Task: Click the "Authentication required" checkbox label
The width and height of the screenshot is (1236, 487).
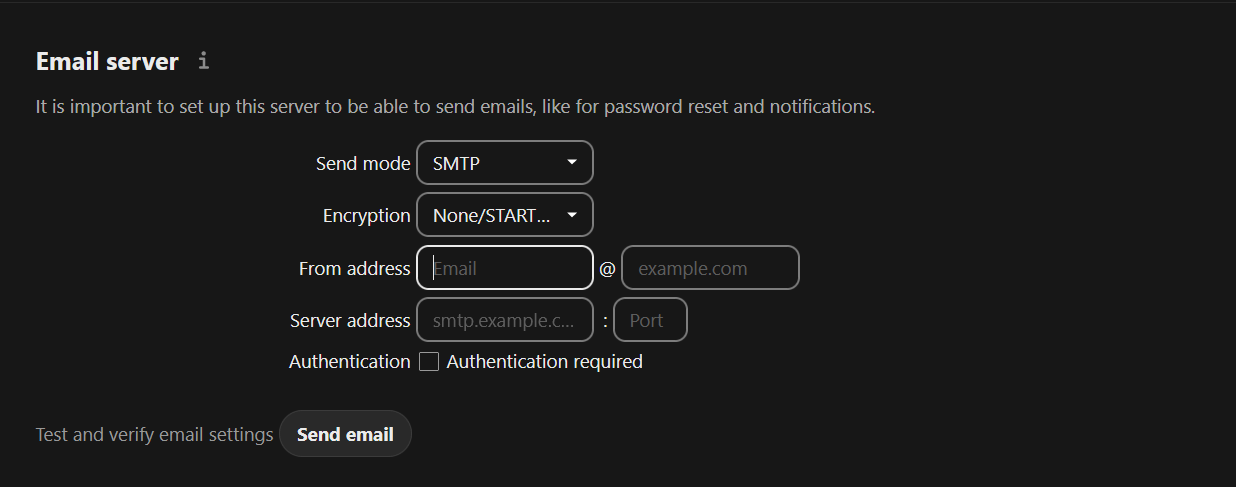Action: (544, 362)
